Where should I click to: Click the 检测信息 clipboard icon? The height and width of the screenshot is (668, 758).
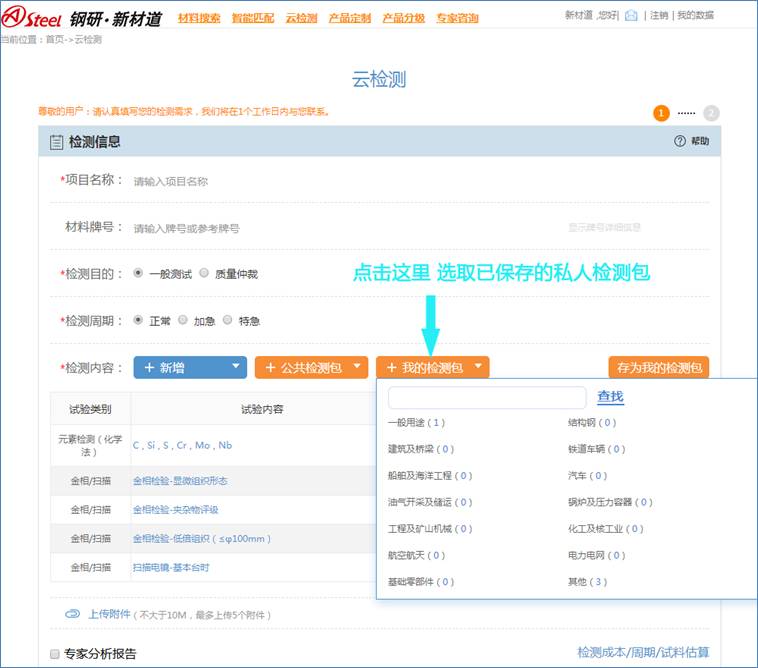[x=56, y=142]
